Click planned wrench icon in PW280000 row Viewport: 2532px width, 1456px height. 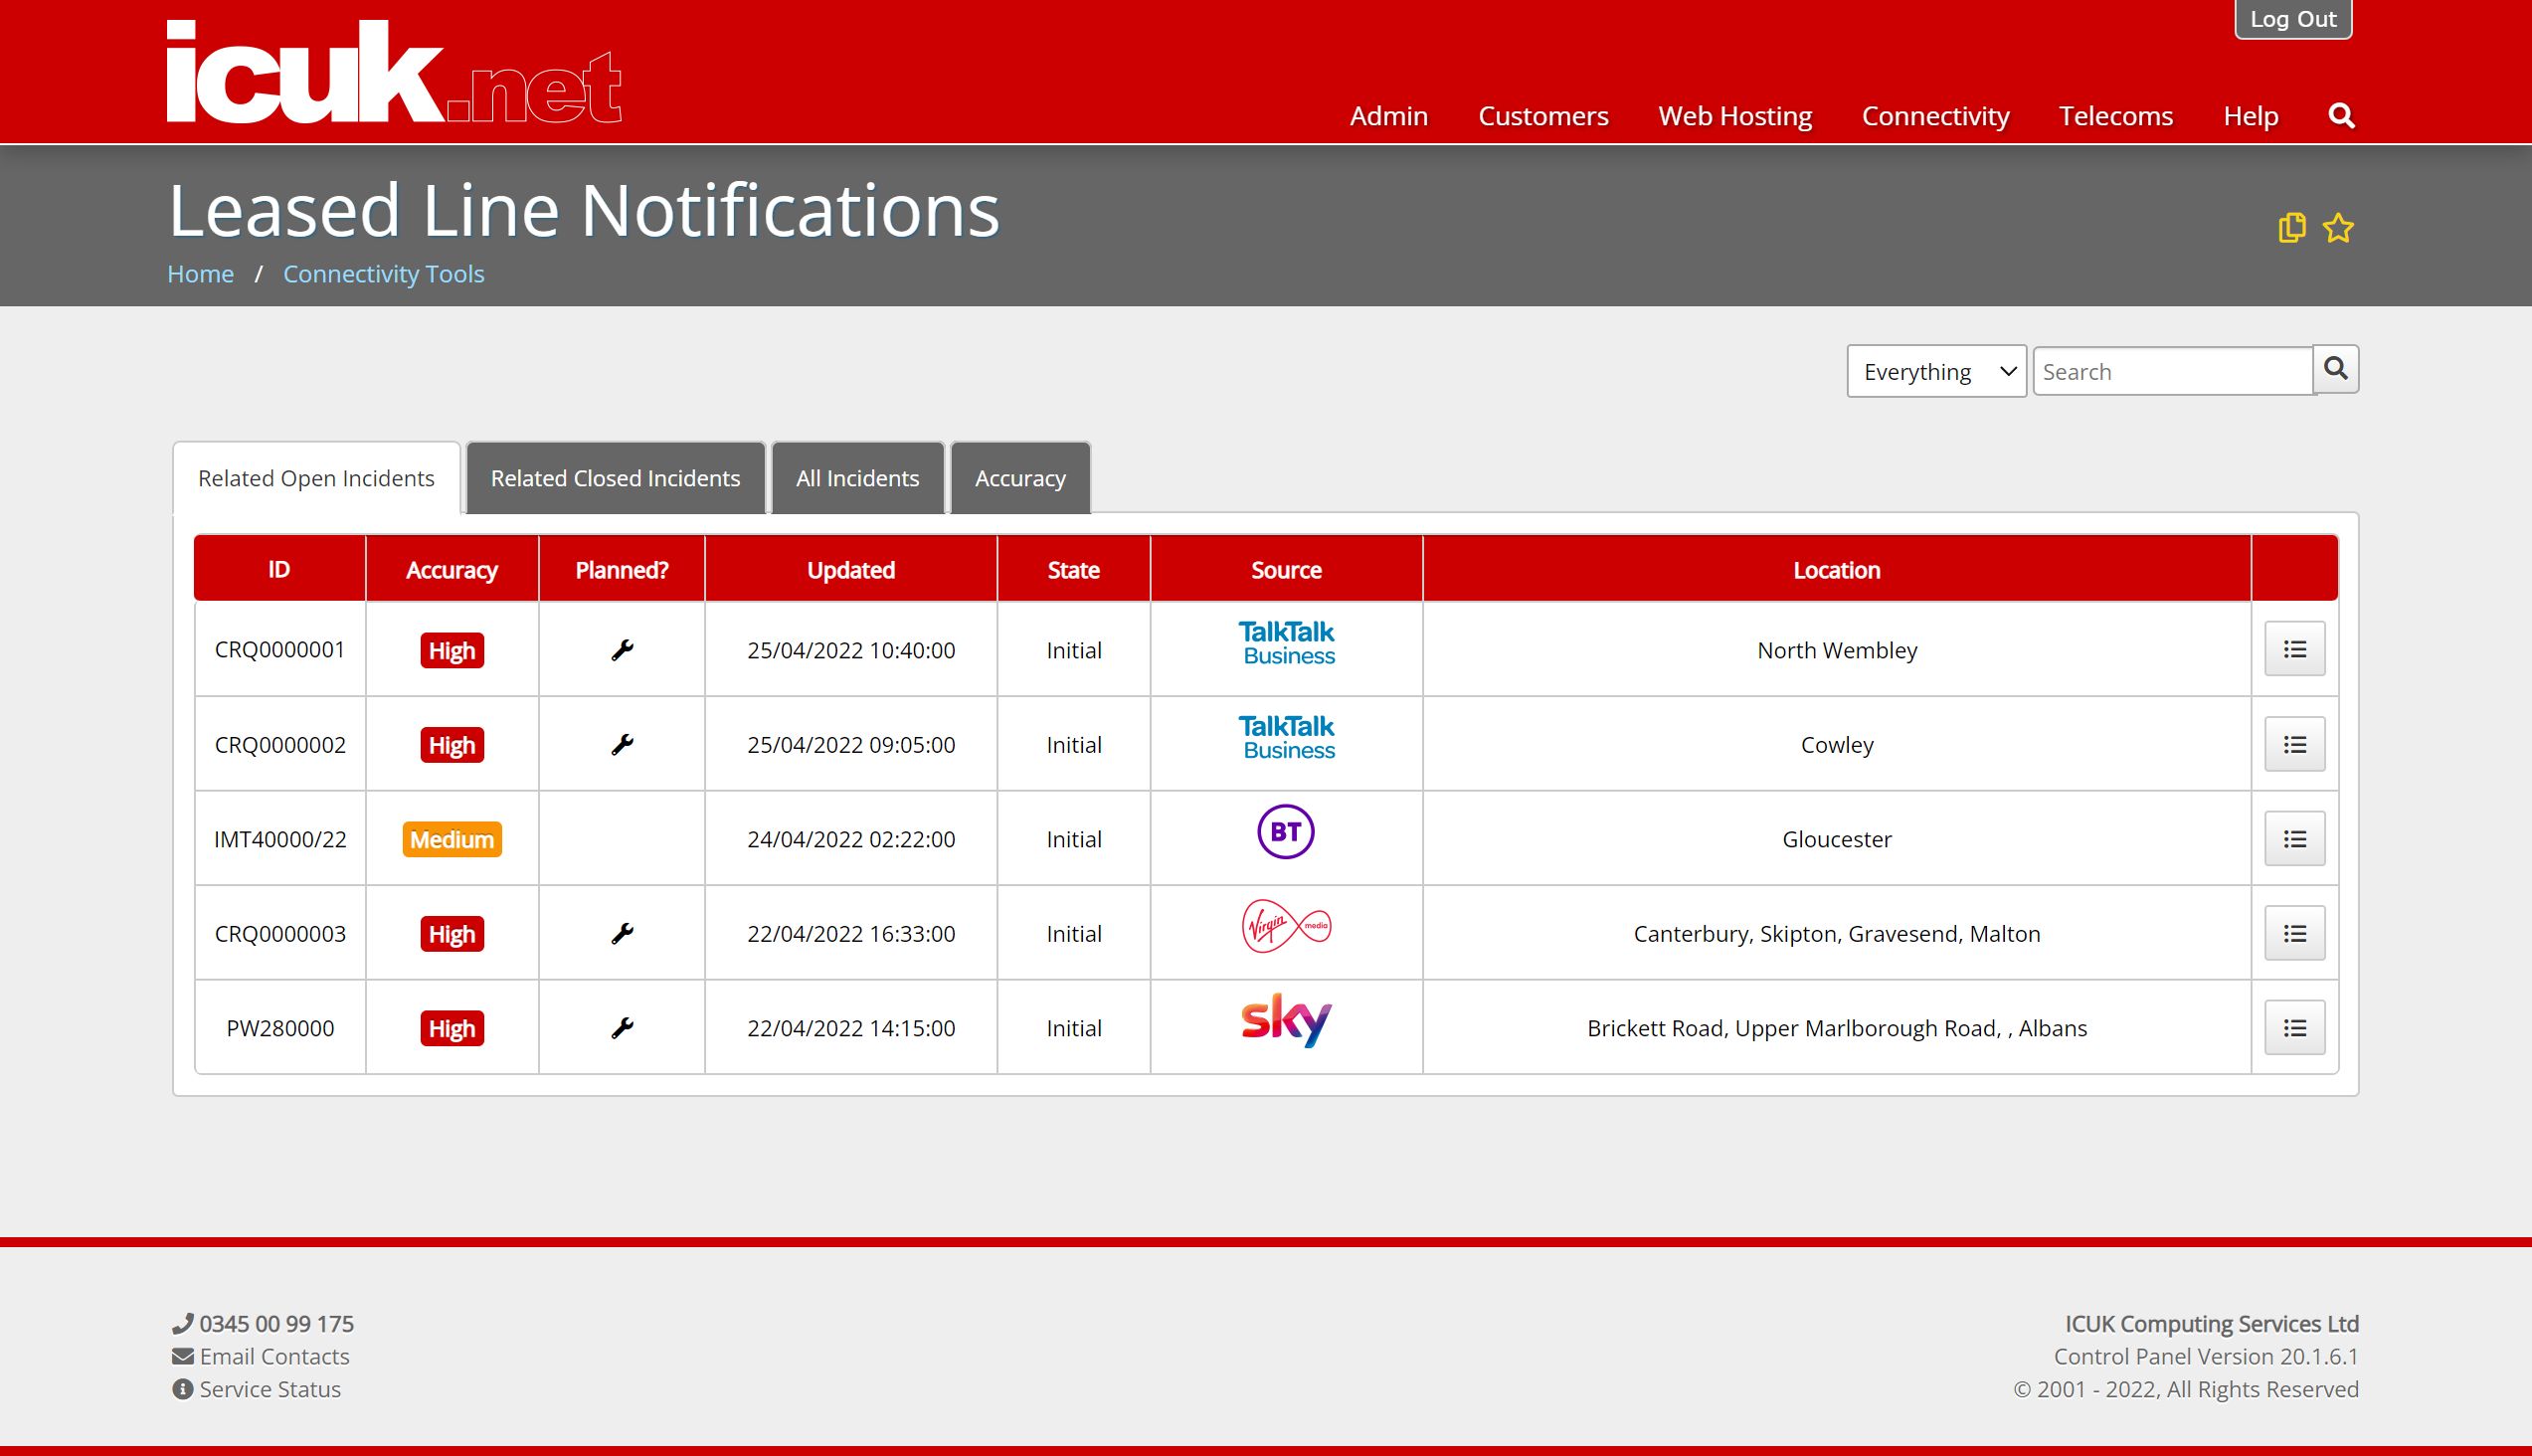(x=622, y=1028)
